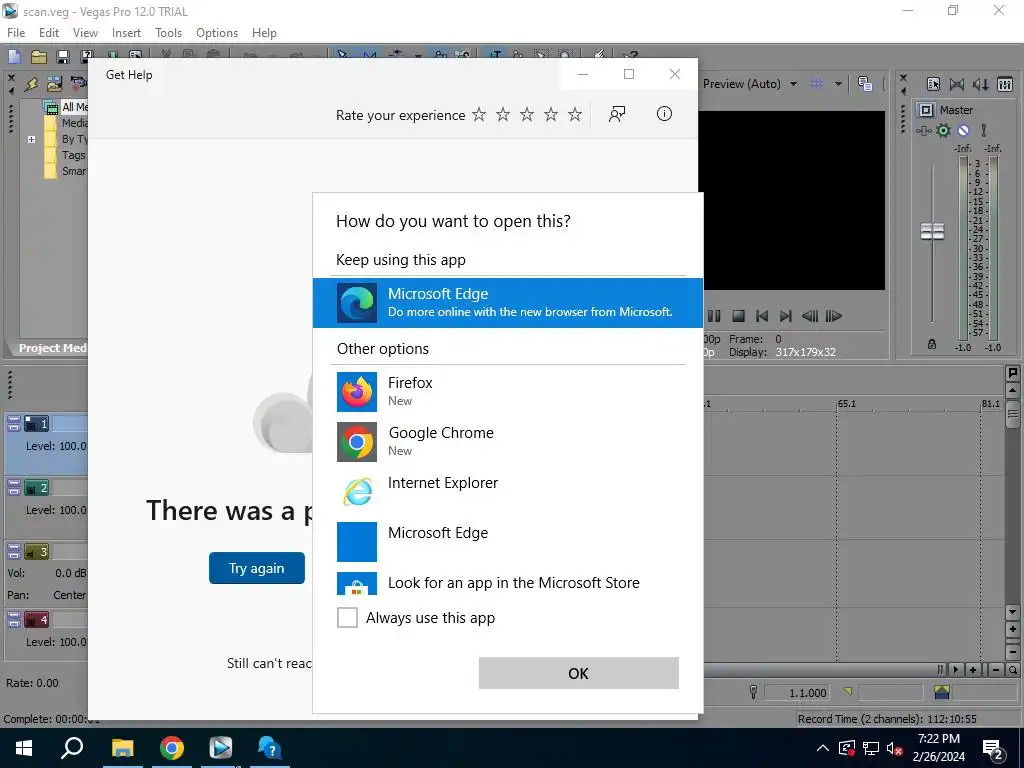Open the Tools menu

[168, 33]
